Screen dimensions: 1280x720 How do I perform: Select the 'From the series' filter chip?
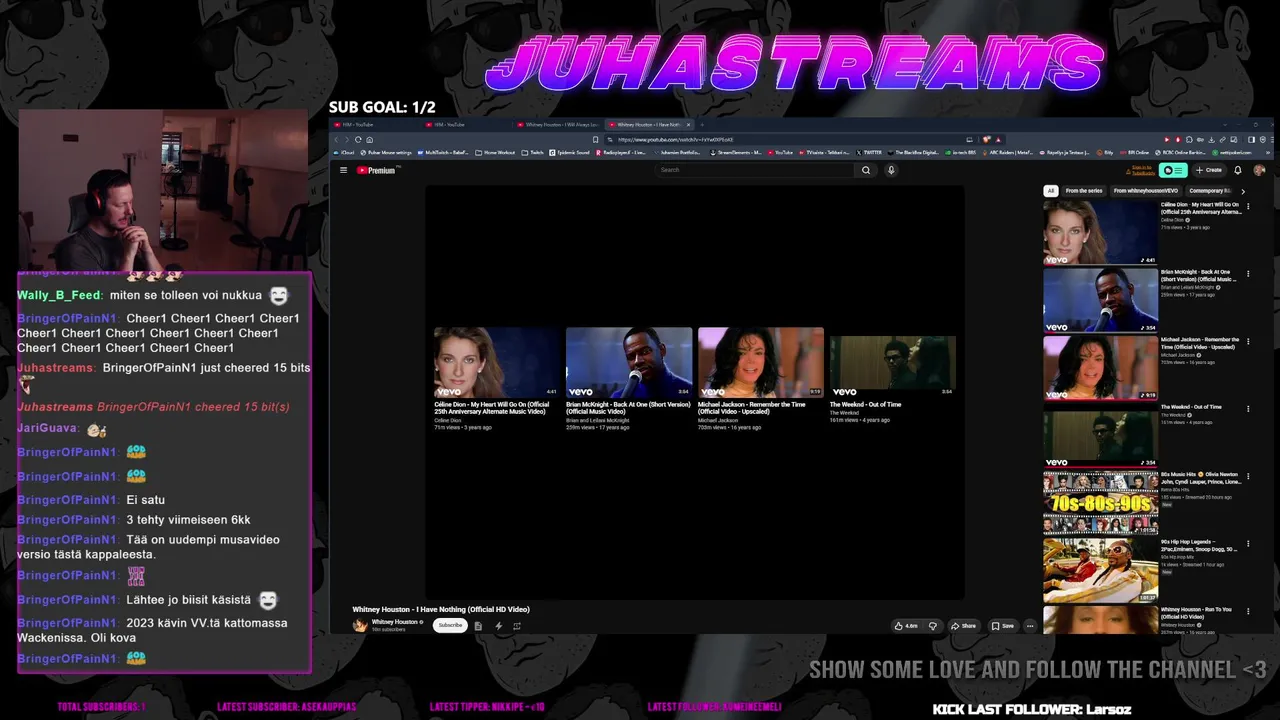tap(1084, 190)
